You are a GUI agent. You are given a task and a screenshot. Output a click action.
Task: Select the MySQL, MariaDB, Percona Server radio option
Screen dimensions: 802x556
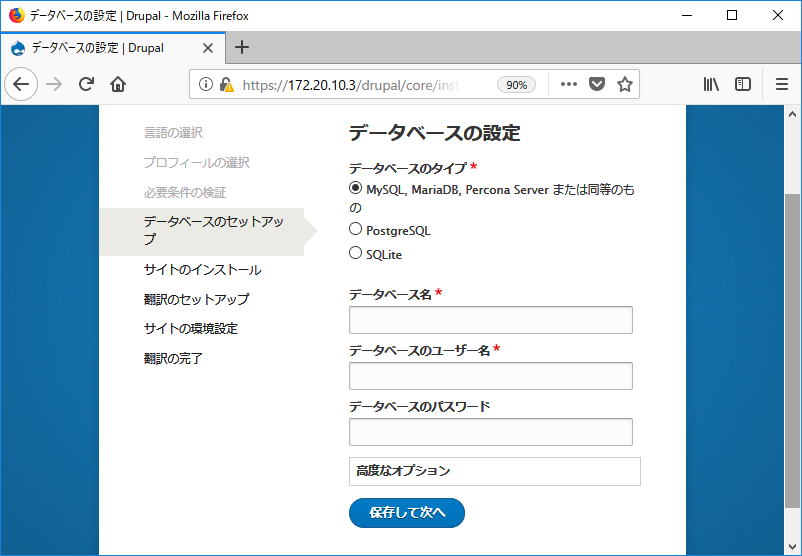(355, 188)
